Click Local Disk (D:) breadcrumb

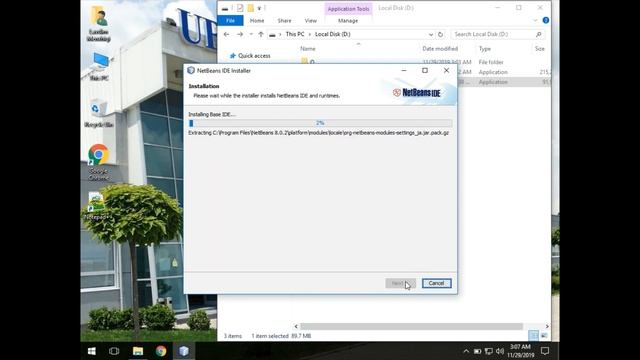pos(333,34)
